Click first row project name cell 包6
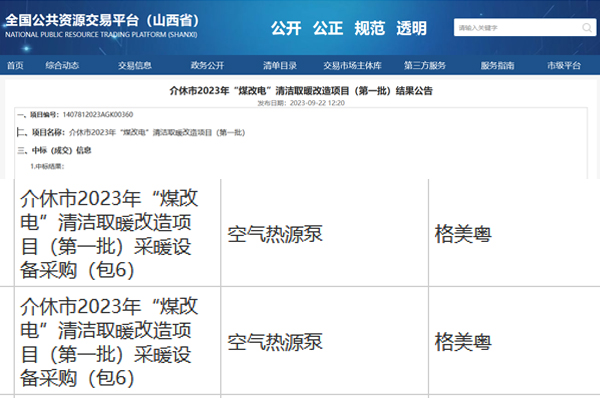 point(117,233)
